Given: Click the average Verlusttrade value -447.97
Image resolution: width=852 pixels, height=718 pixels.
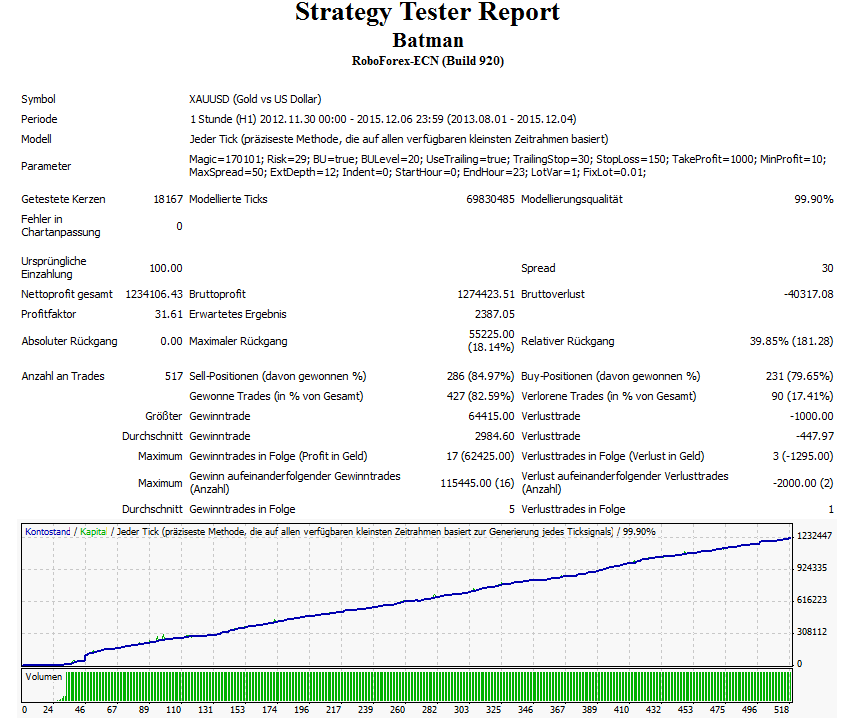Looking at the screenshot, I should click(x=814, y=436).
